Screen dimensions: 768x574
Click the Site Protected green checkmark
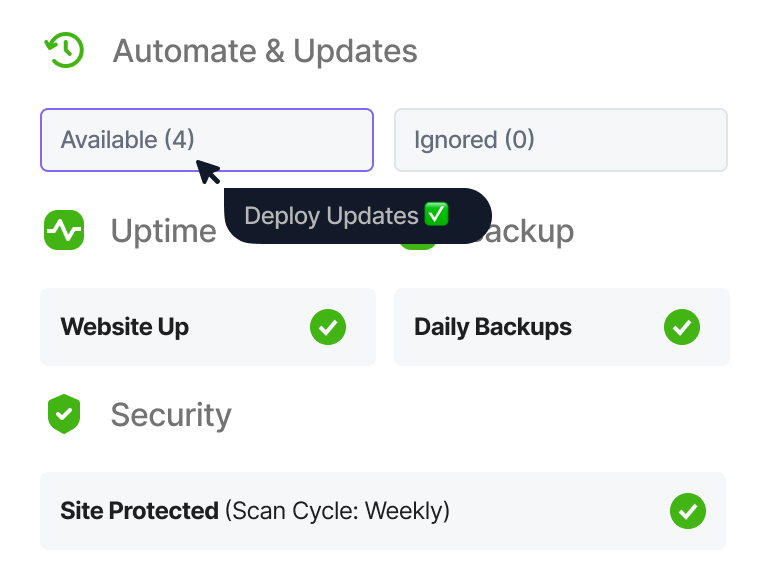click(687, 511)
